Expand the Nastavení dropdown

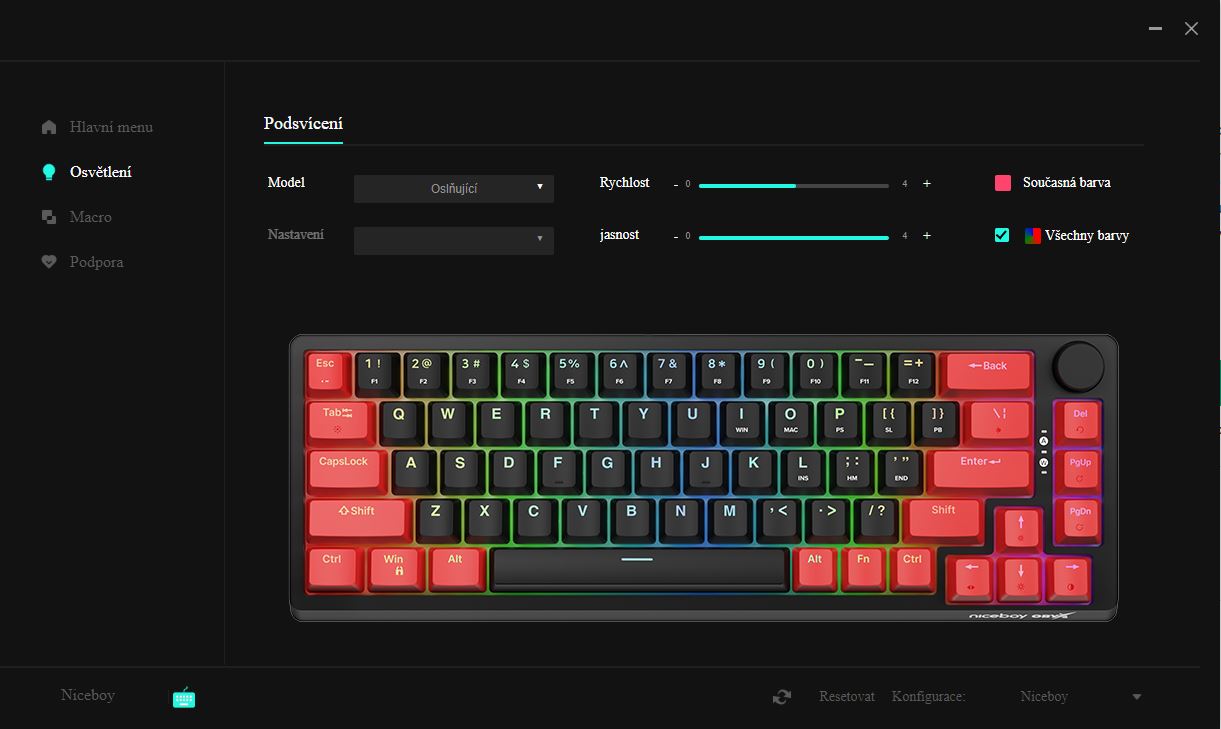tap(454, 240)
